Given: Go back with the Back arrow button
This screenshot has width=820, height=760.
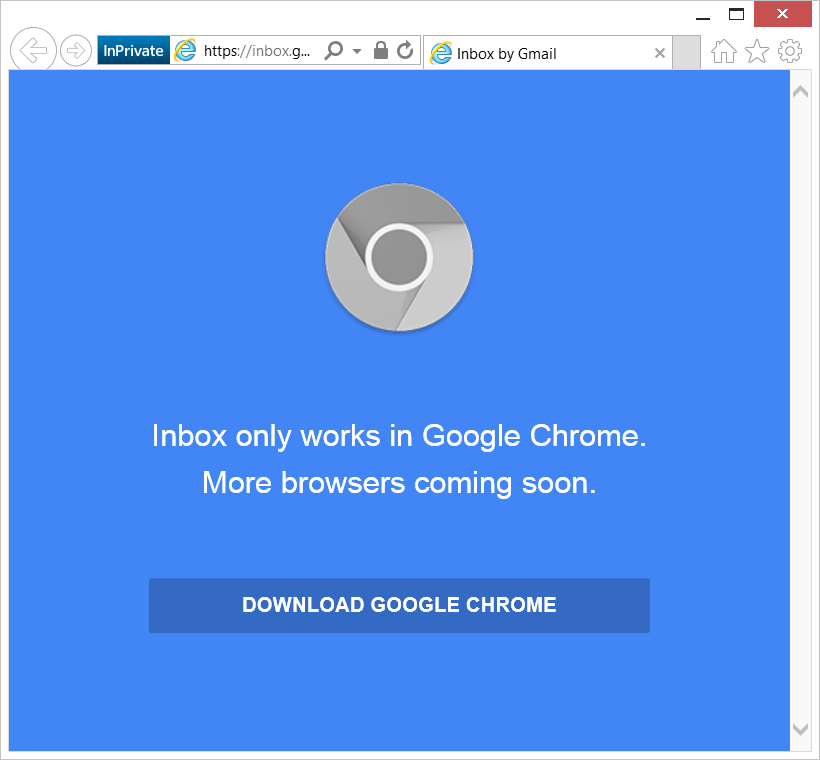Looking at the screenshot, I should (33, 50).
